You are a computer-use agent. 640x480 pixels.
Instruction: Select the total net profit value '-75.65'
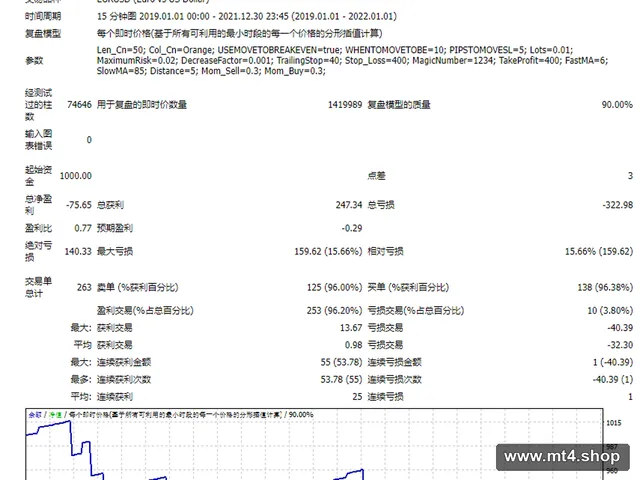point(79,204)
